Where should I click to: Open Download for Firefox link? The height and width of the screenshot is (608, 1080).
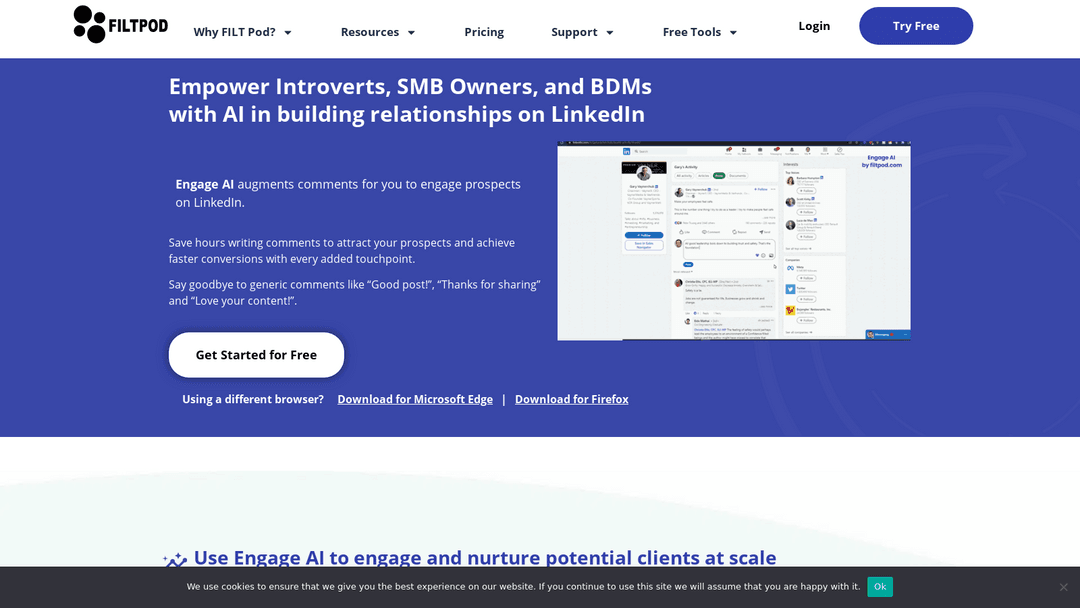[572, 399]
